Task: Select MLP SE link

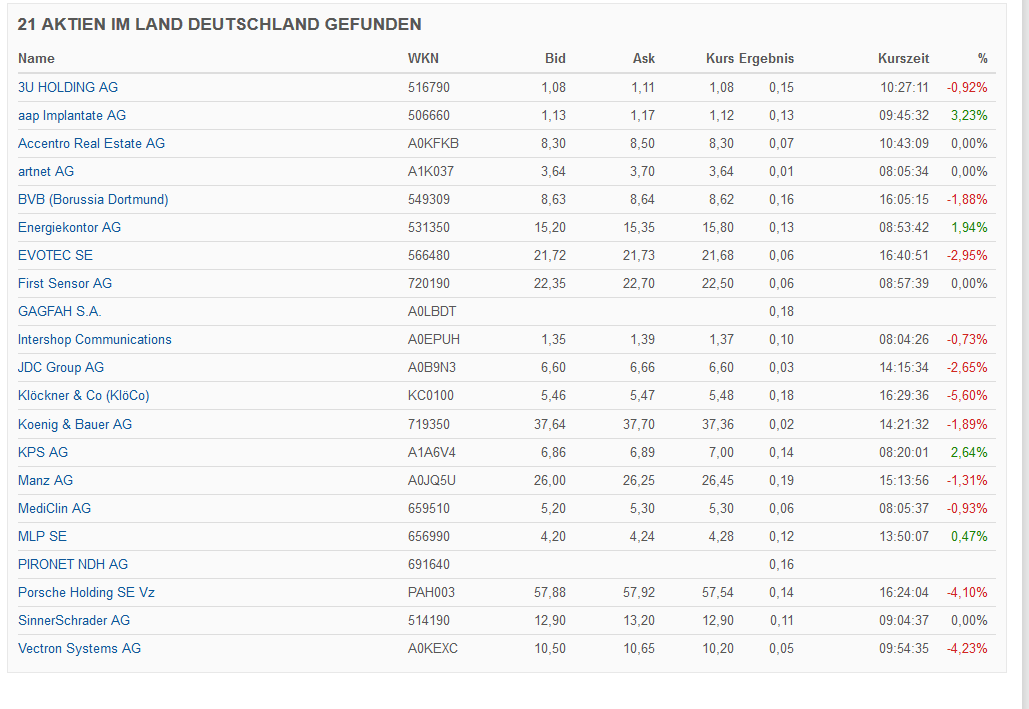Action: pyautogui.click(x=42, y=536)
